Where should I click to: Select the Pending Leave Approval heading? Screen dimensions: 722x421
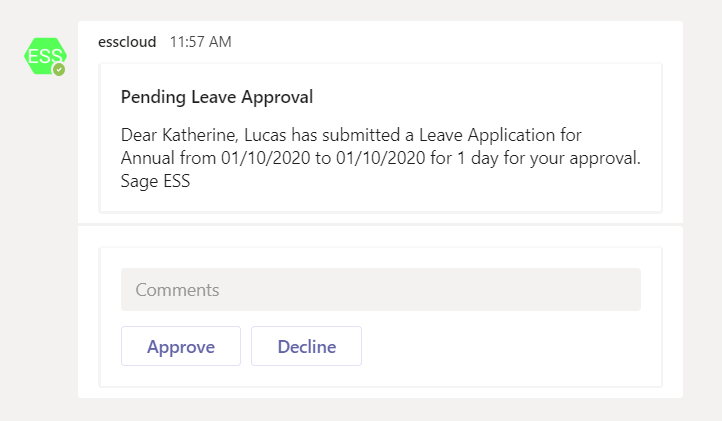coord(217,97)
